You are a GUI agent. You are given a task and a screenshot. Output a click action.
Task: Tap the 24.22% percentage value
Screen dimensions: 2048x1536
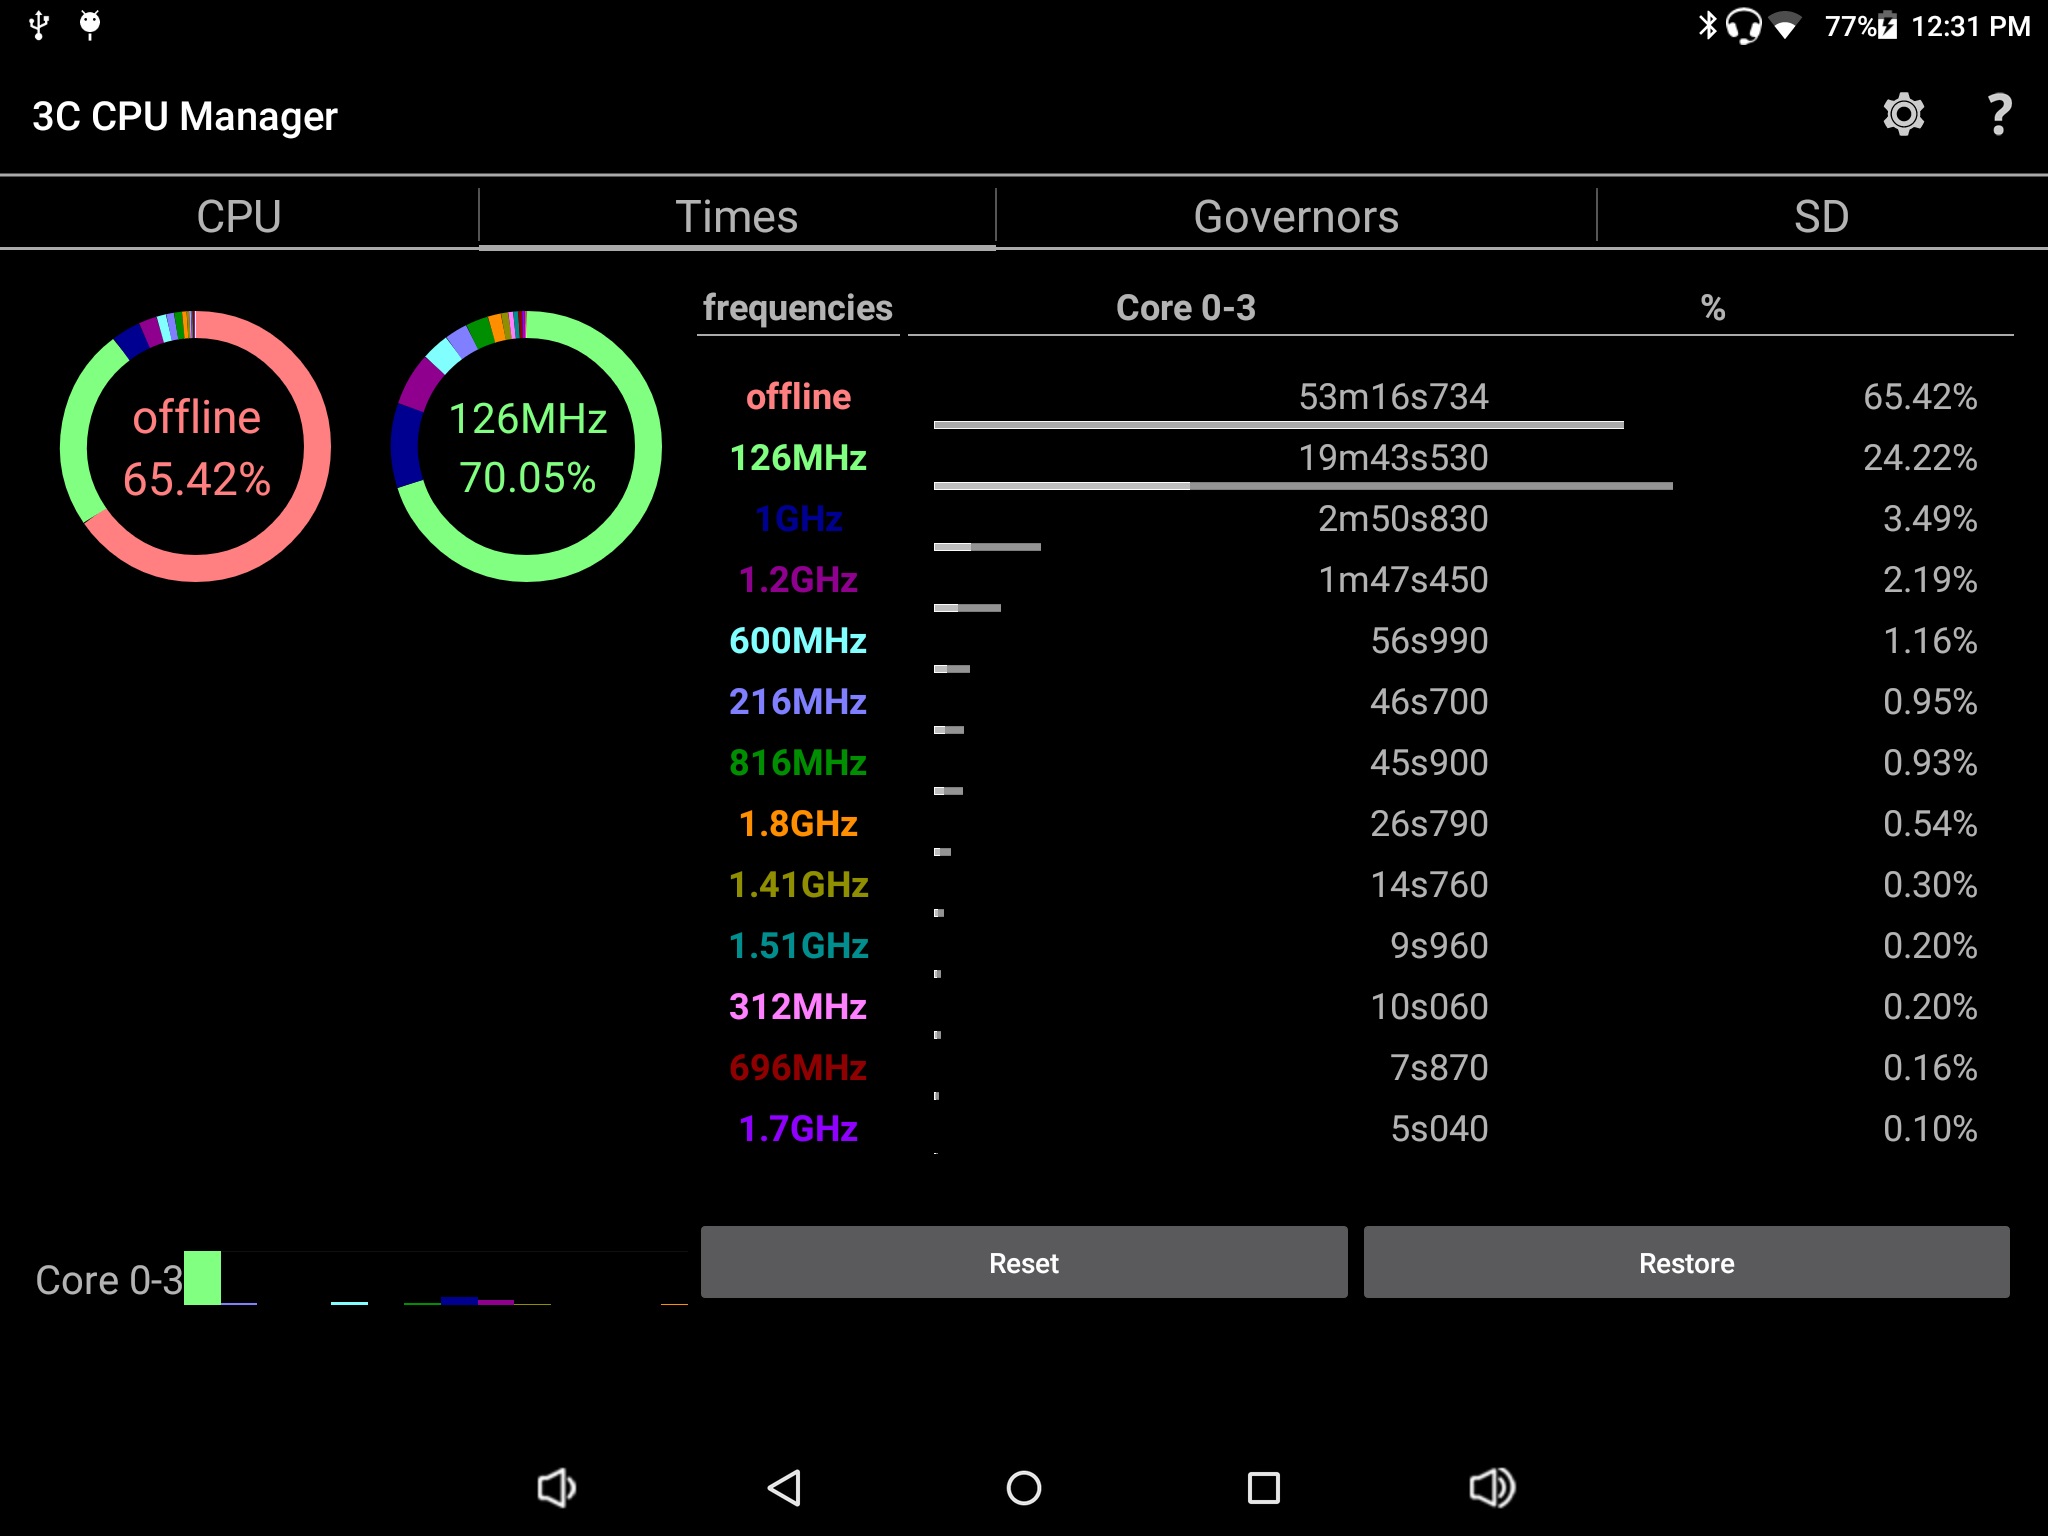coord(1920,458)
